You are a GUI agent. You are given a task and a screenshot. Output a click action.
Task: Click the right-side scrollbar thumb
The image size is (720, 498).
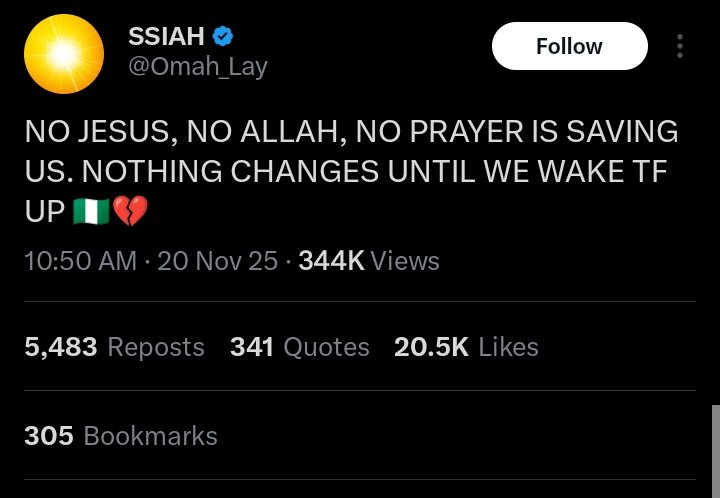point(715,450)
